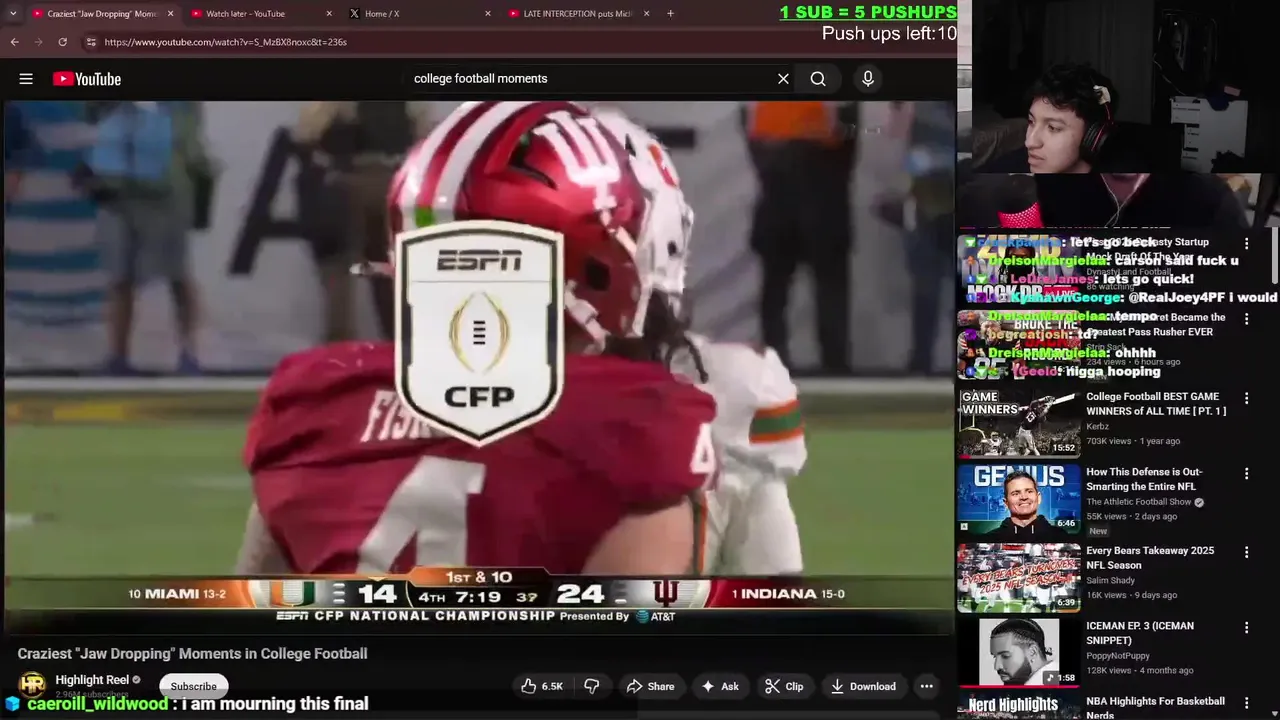The image size is (1280, 720).
Task: Click the Download button
Action: (863, 686)
